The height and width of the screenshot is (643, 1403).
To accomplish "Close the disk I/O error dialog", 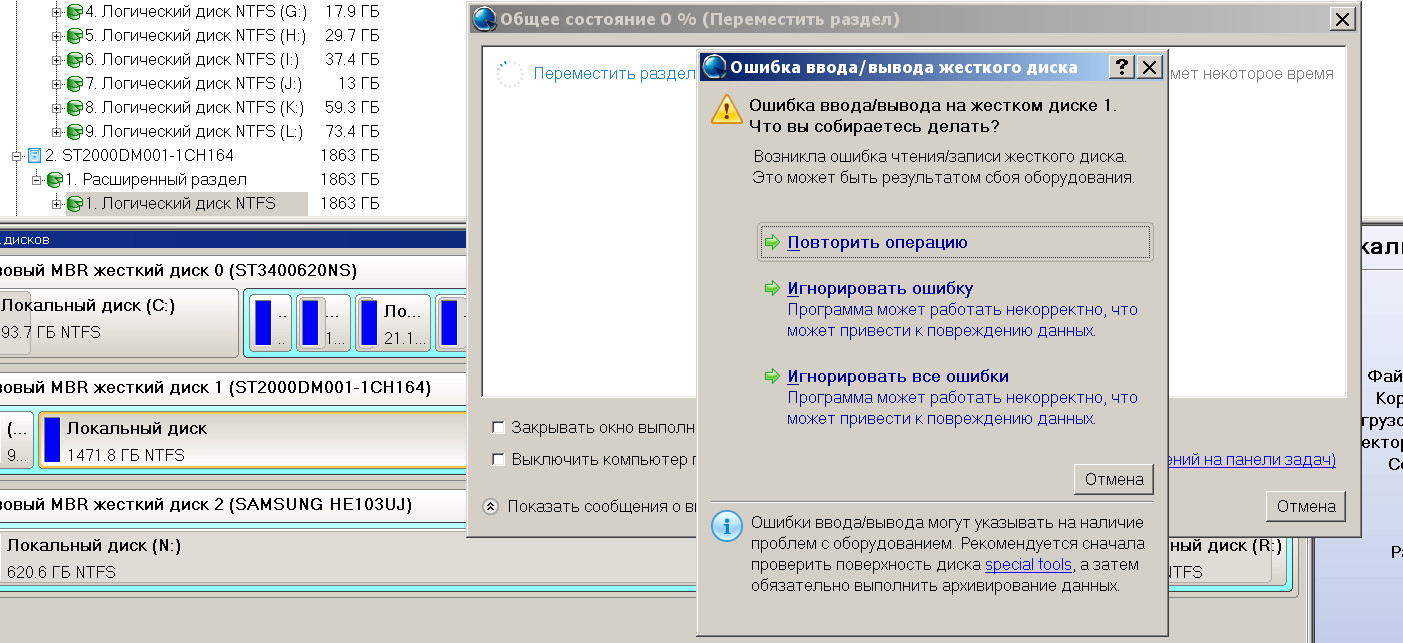I will click(x=1150, y=67).
